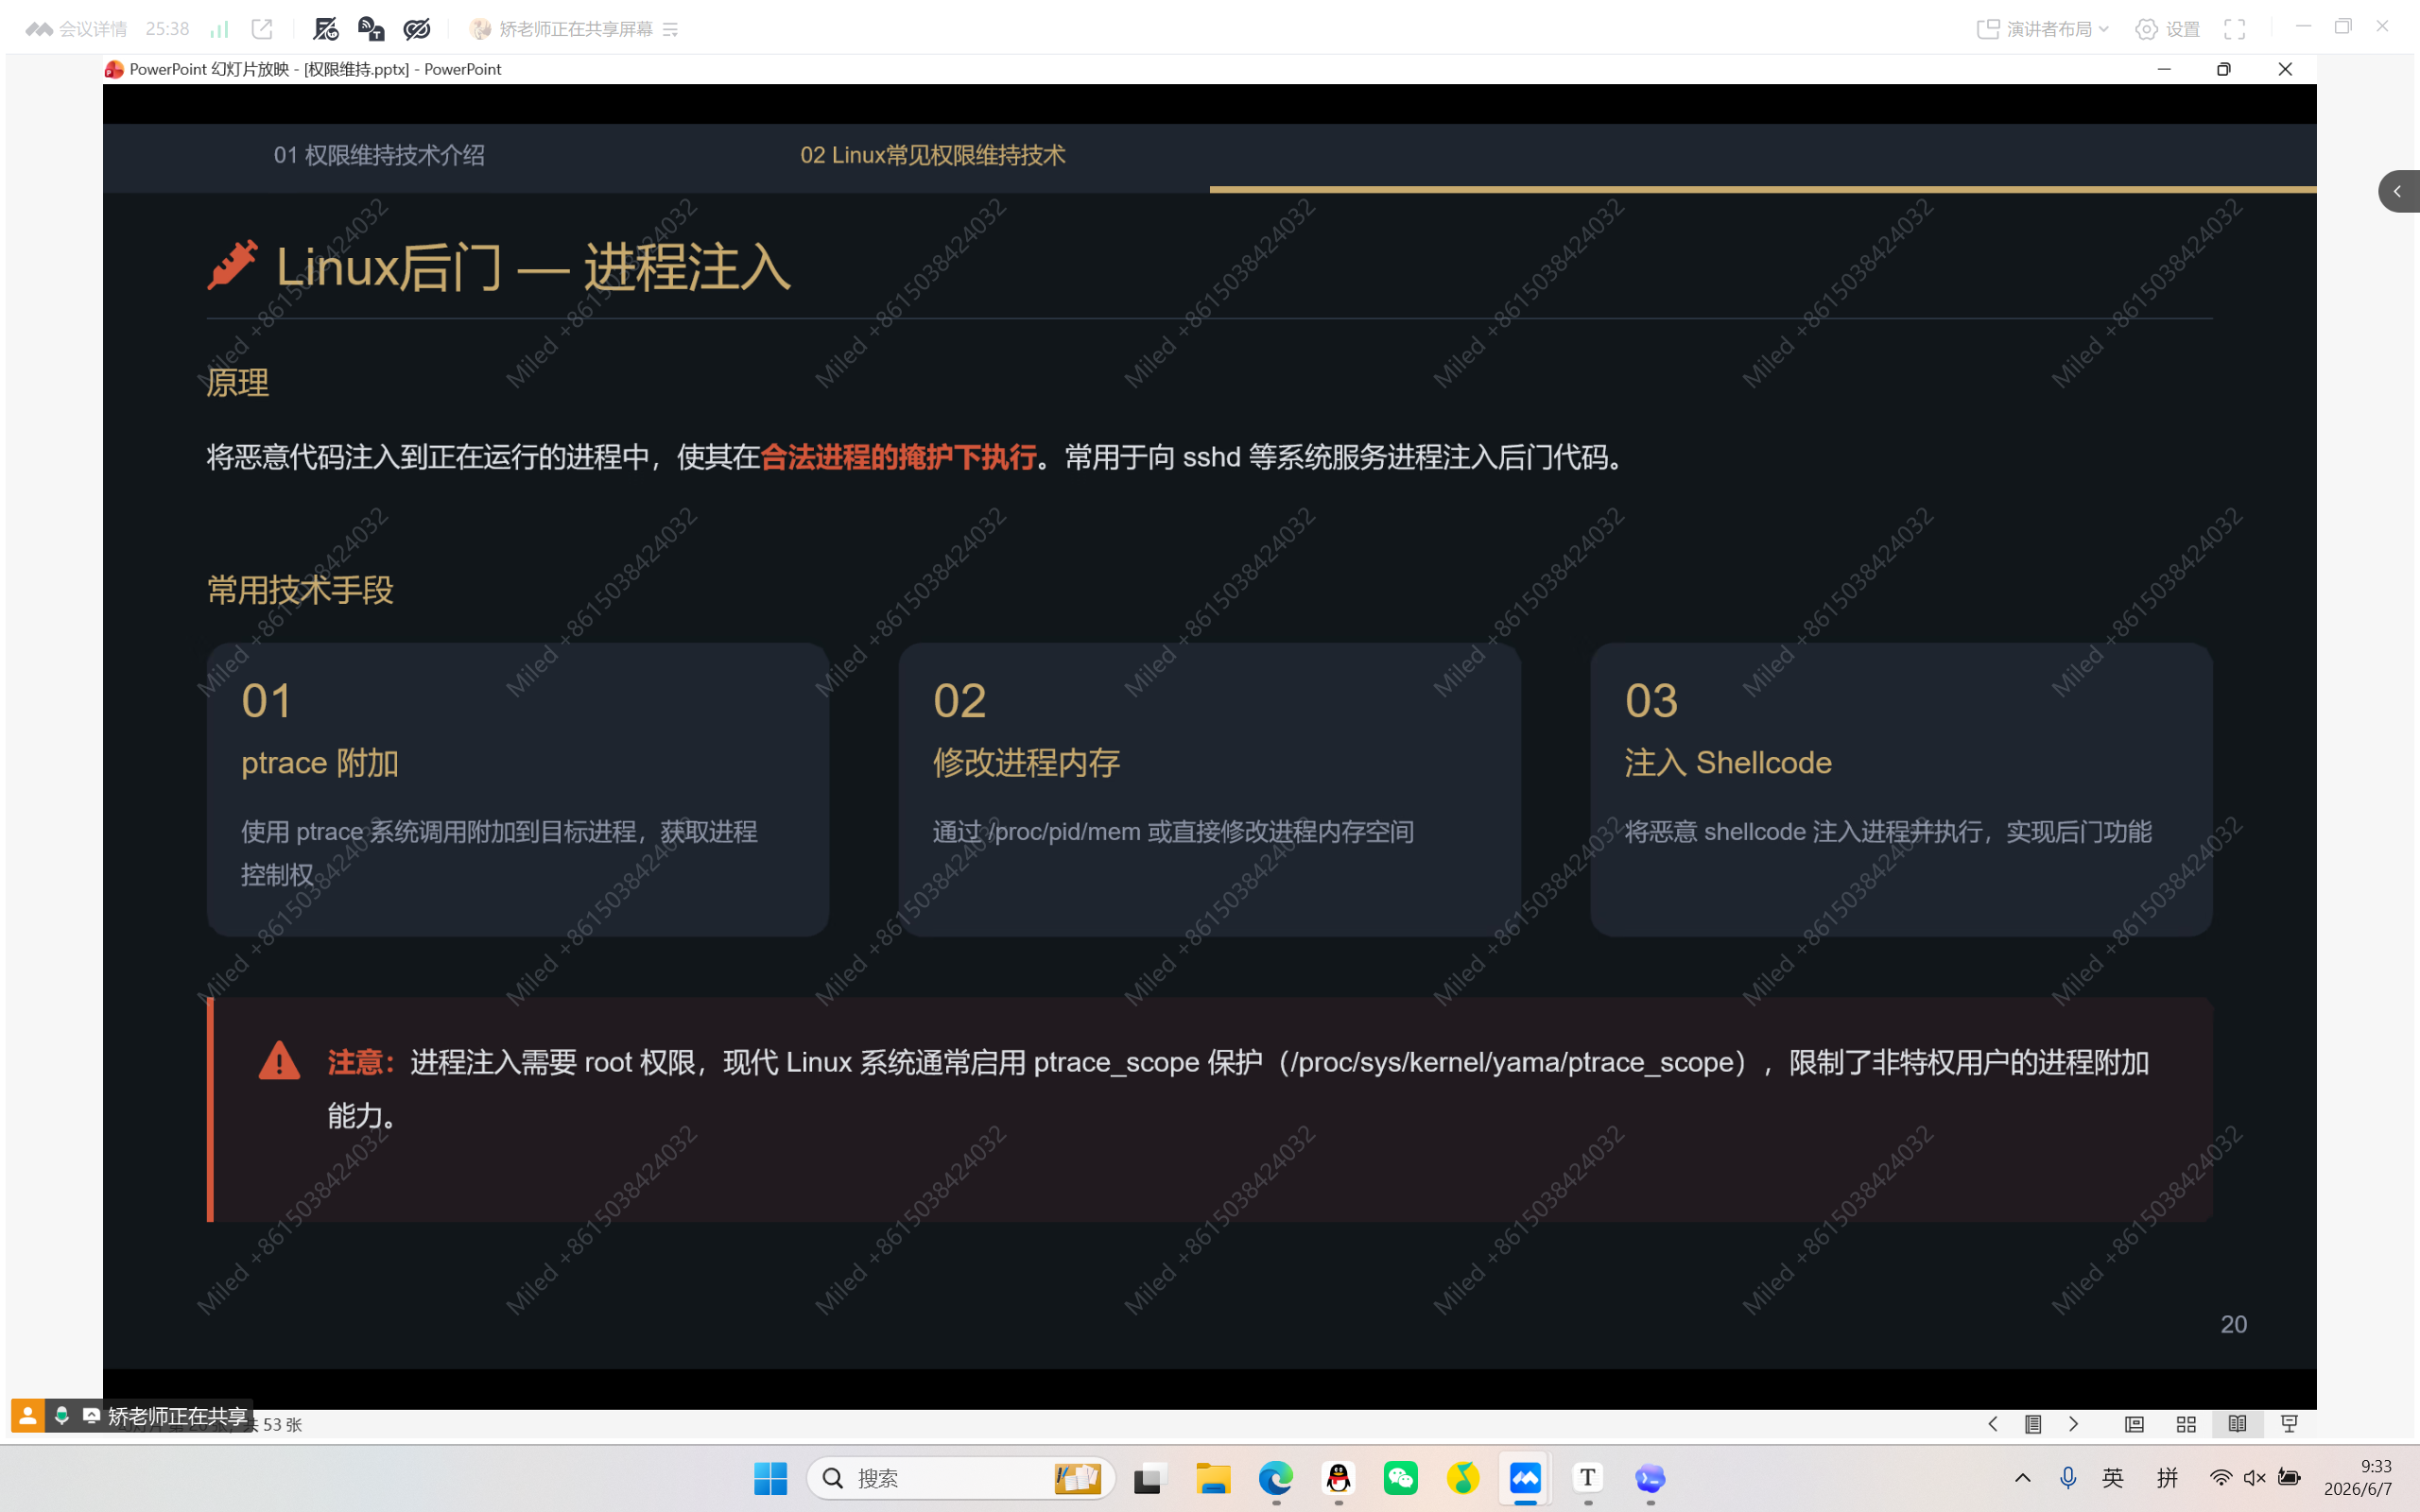Toggle the disabled annotation icon in toolbar
This screenshot has width=2420, height=1512.
tap(326, 29)
